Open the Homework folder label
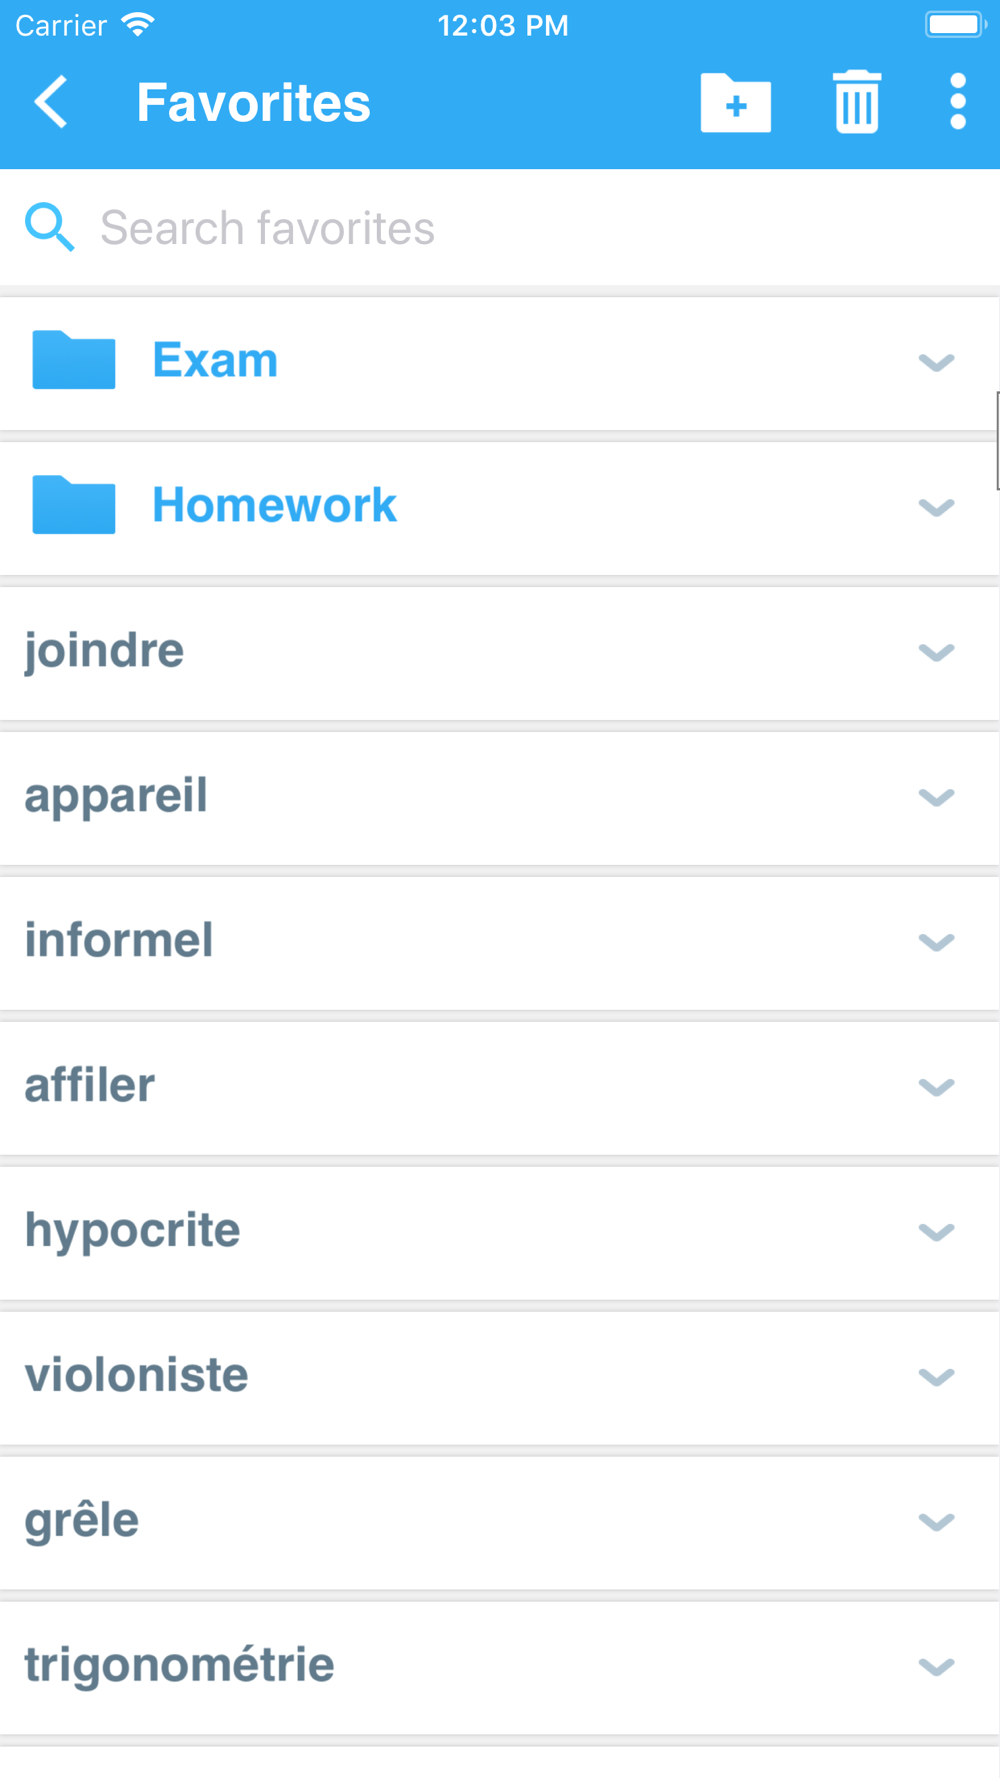Screen dimensions: 1000x1778 tap(274, 505)
